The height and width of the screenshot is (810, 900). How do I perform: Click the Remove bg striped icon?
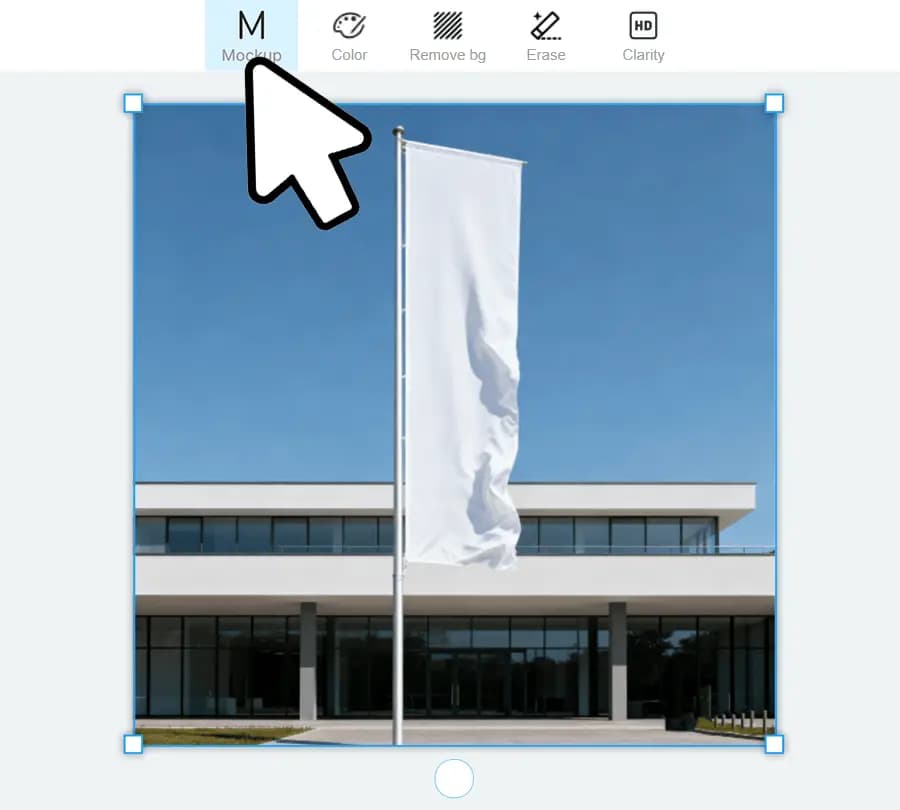[x=447, y=25]
